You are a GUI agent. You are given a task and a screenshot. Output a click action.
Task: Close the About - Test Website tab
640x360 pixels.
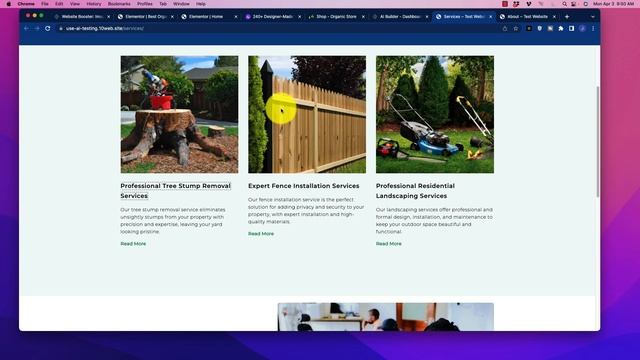(x=554, y=17)
